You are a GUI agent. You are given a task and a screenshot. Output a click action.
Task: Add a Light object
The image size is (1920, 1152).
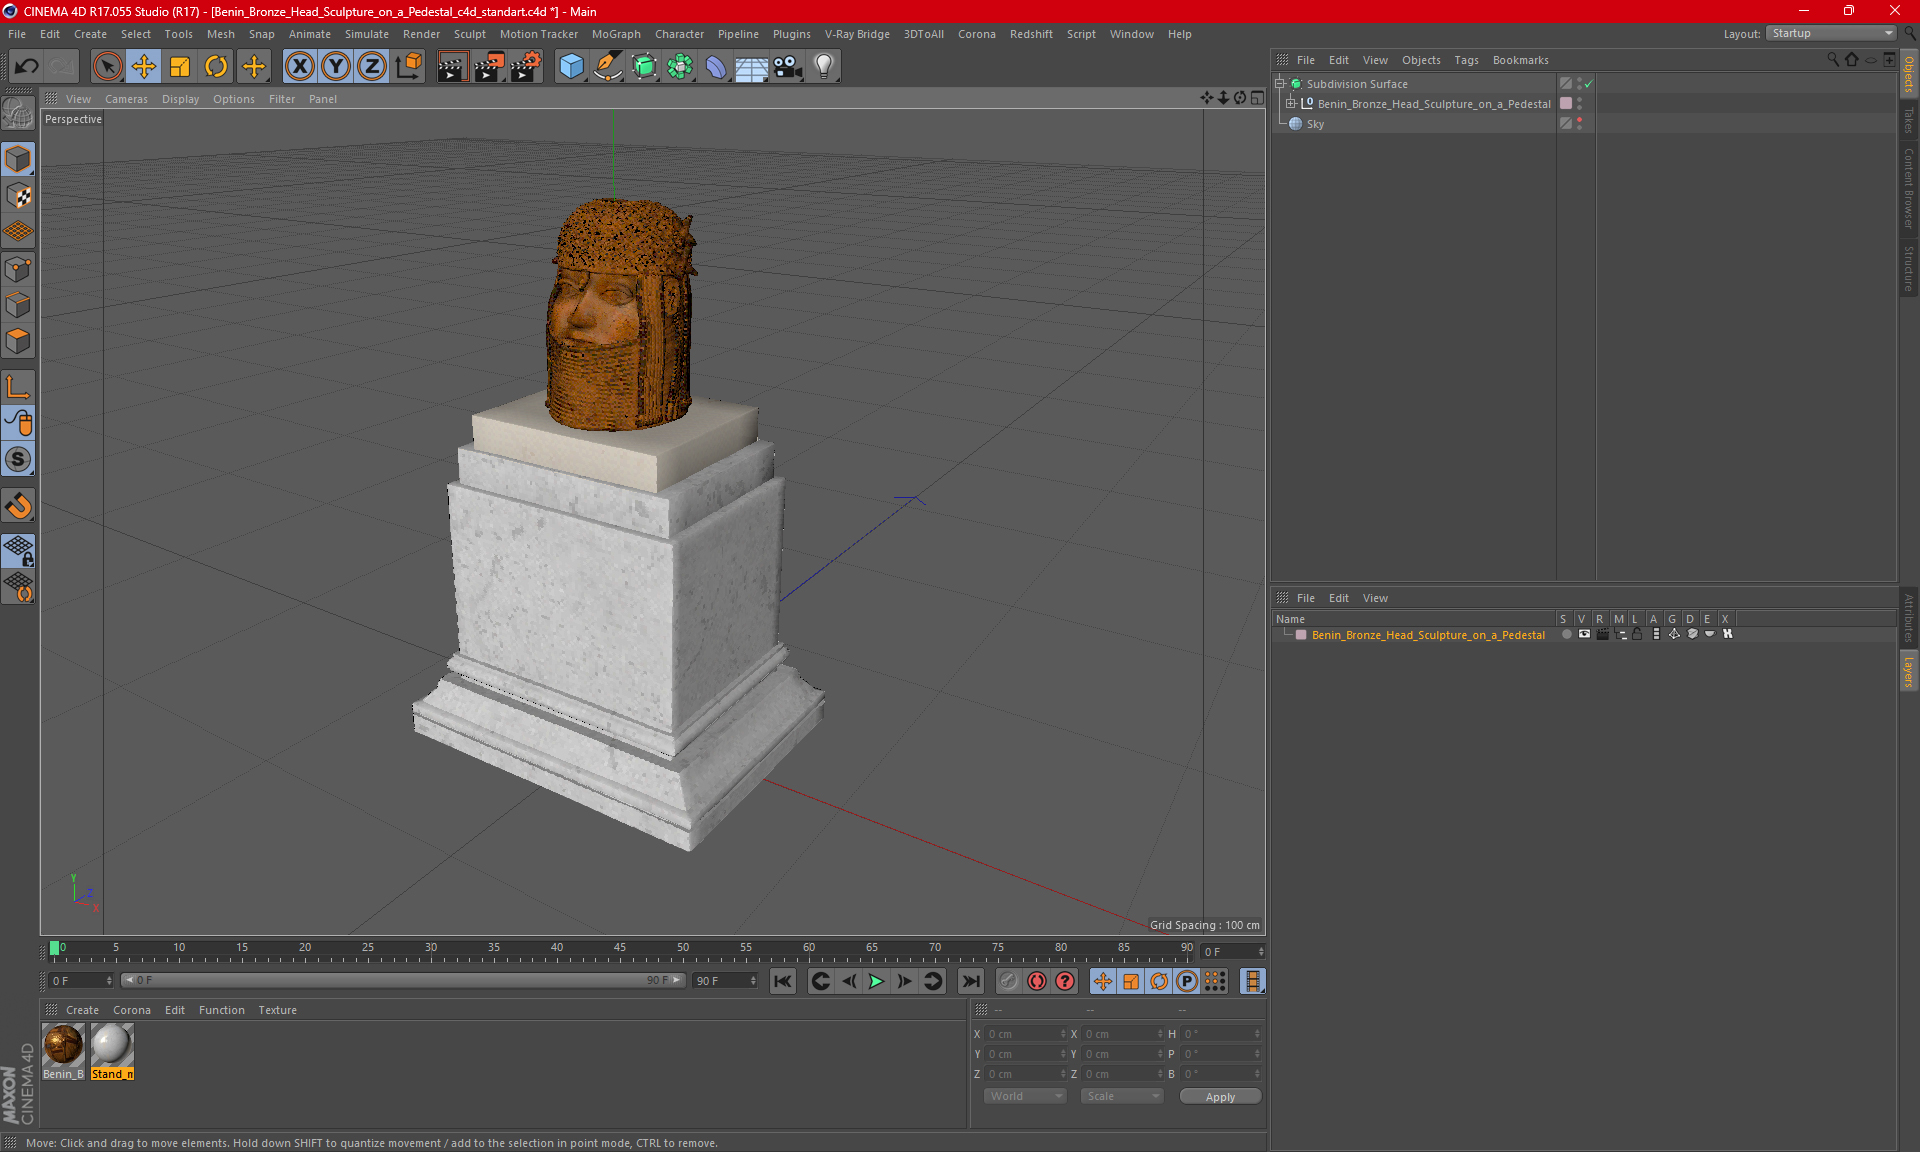(823, 67)
